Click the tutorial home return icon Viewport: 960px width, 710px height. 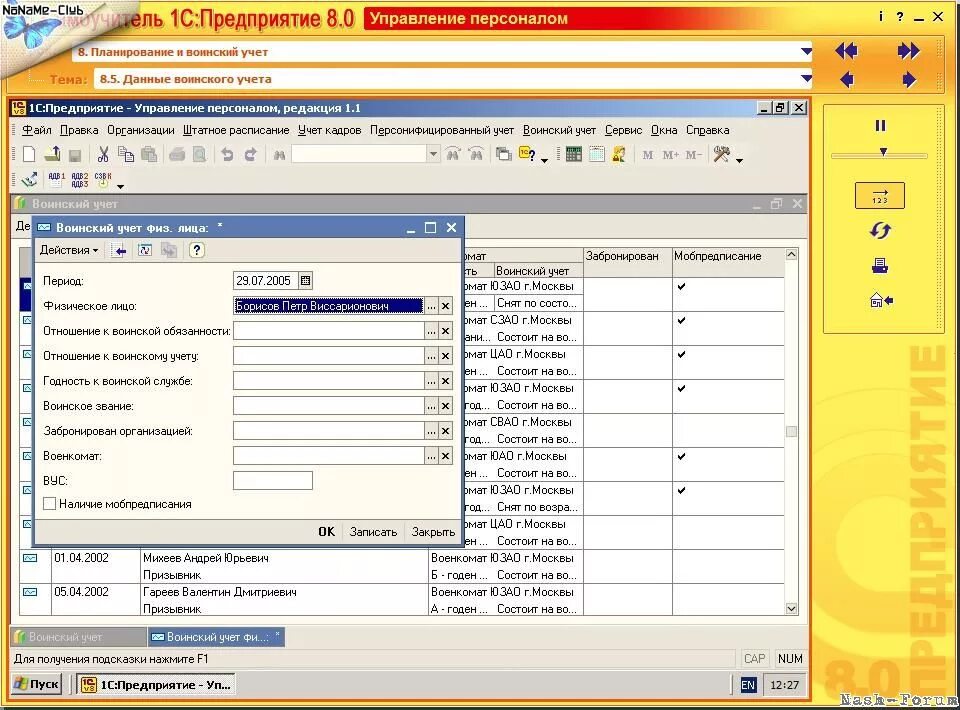[881, 300]
